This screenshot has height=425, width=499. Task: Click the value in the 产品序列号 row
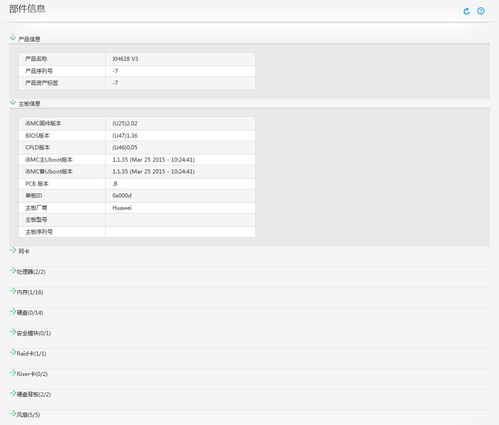tap(115, 71)
